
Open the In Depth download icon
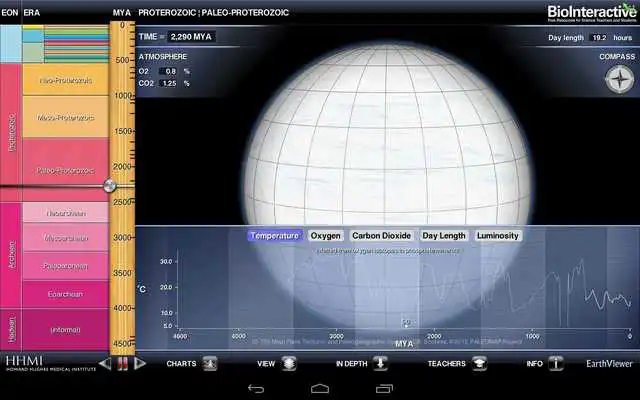coord(380,363)
